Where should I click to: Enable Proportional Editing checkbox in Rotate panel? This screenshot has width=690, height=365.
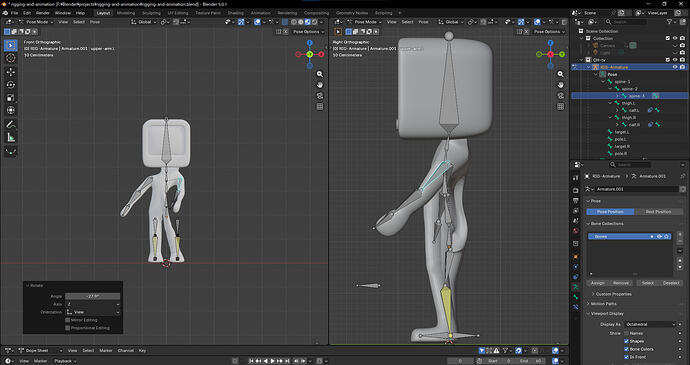point(67,328)
